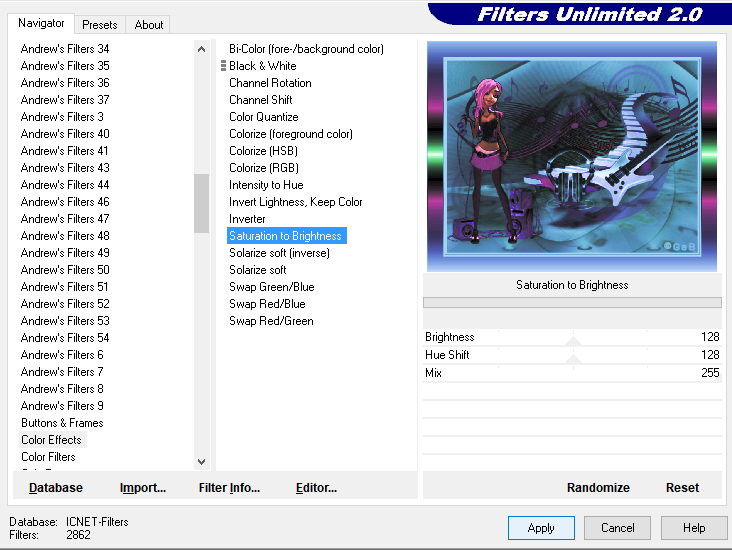
Task: Select Andrew's Filters 49 category
Action: (65, 253)
